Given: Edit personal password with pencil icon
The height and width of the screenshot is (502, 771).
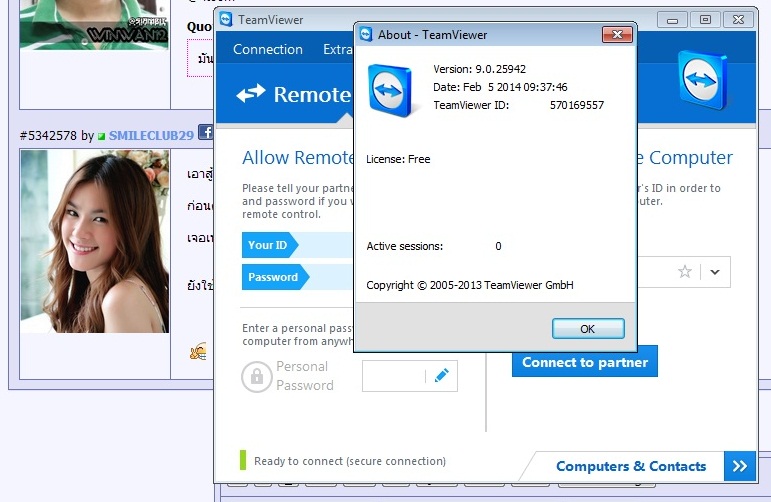Looking at the screenshot, I should coord(442,376).
